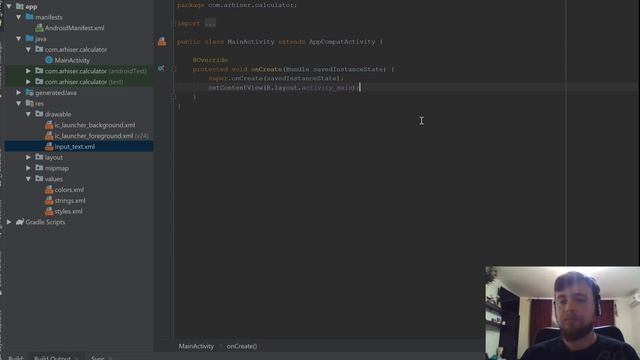Click the AndroidManifest.xml file icon

coord(39,28)
